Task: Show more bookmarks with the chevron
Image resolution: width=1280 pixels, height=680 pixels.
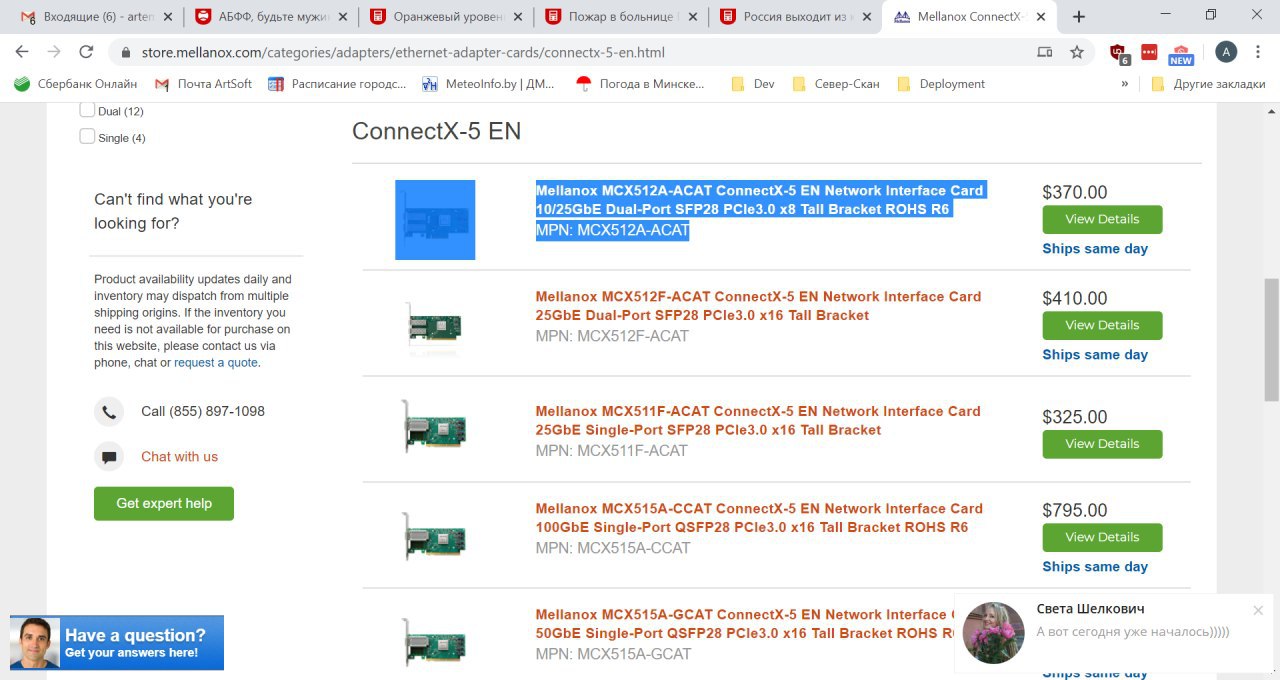Action: coord(1124,84)
